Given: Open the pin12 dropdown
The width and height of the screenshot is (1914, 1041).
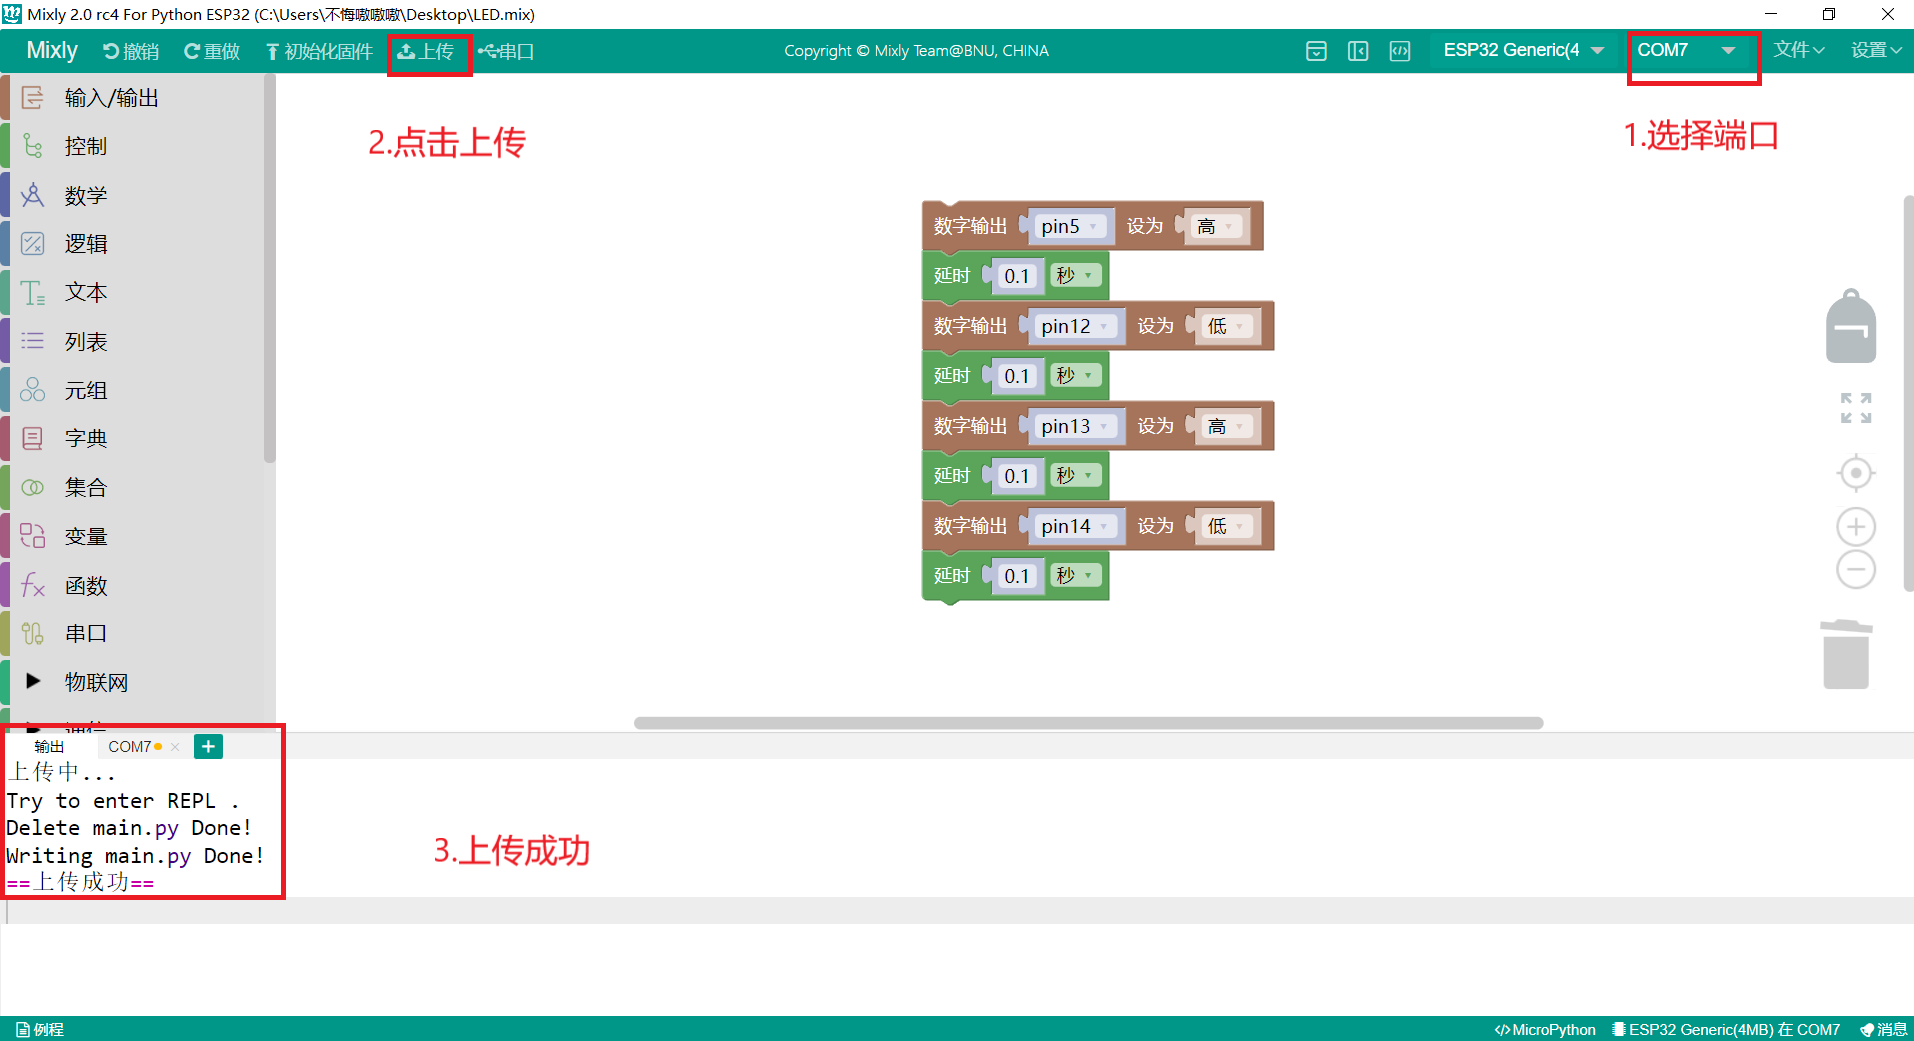Looking at the screenshot, I should click(x=1075, y=326).
